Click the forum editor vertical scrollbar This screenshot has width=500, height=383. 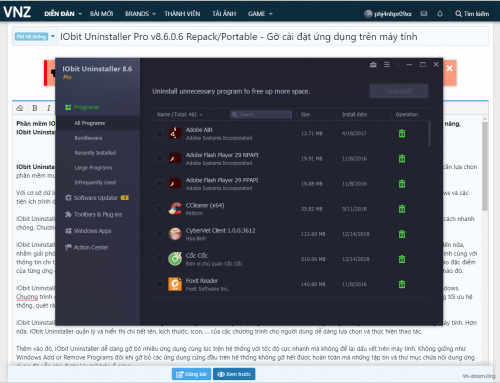pos(485,166)
